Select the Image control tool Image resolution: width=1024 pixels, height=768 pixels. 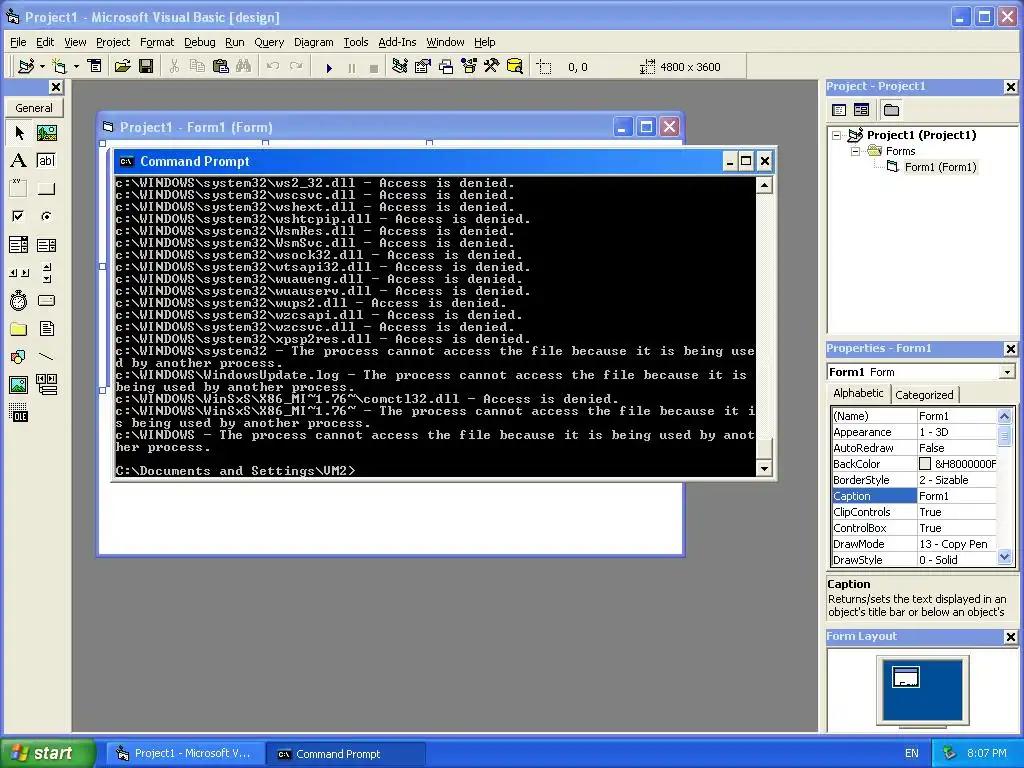(19, 385)
